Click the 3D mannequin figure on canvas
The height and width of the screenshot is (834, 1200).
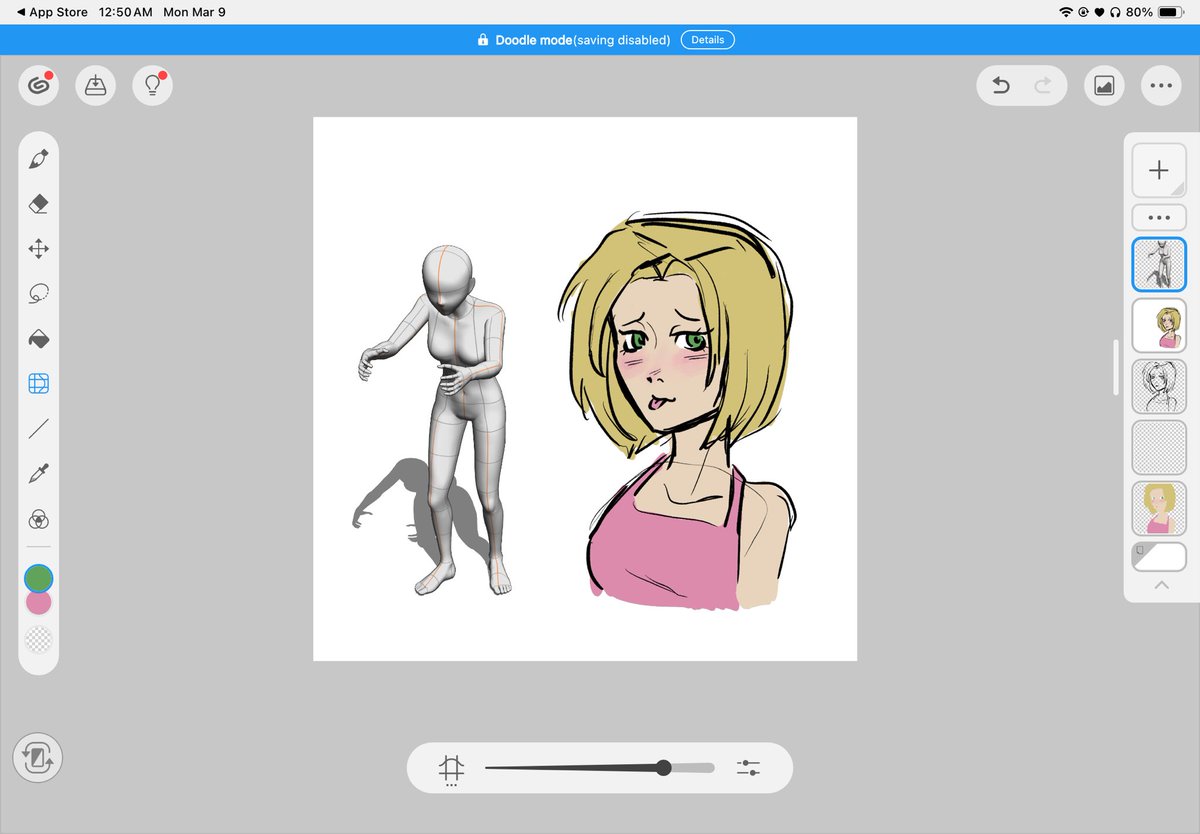point(447,420)
